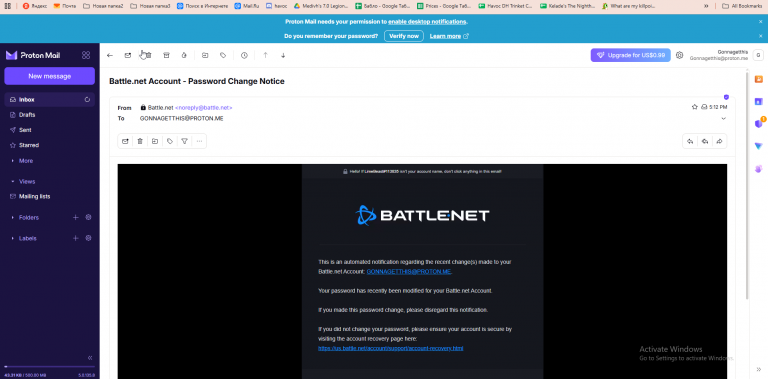Click the Verify now button in the banner
Image resolution: width=768 pixels, height=379 pixels.
[x=404, y=36]
